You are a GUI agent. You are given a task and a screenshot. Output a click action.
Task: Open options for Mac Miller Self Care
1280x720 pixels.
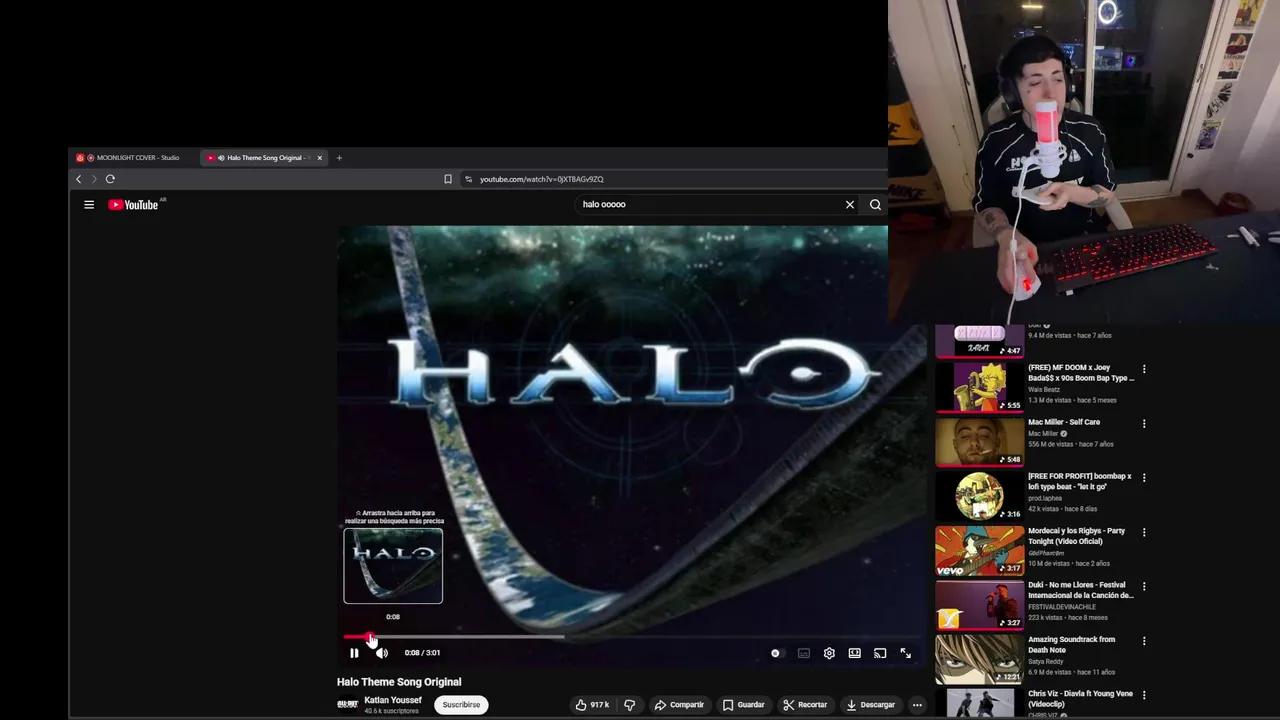(x=1144, y=423)
